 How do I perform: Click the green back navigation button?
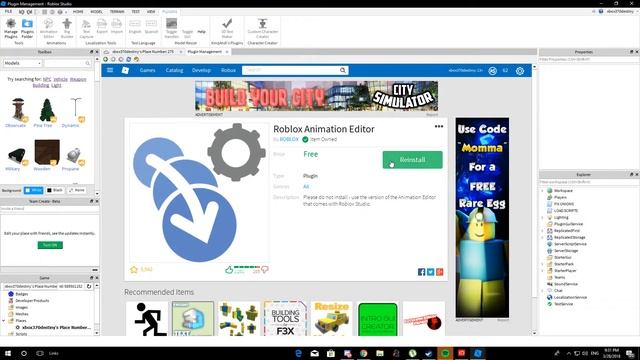[x=105, y=59]
